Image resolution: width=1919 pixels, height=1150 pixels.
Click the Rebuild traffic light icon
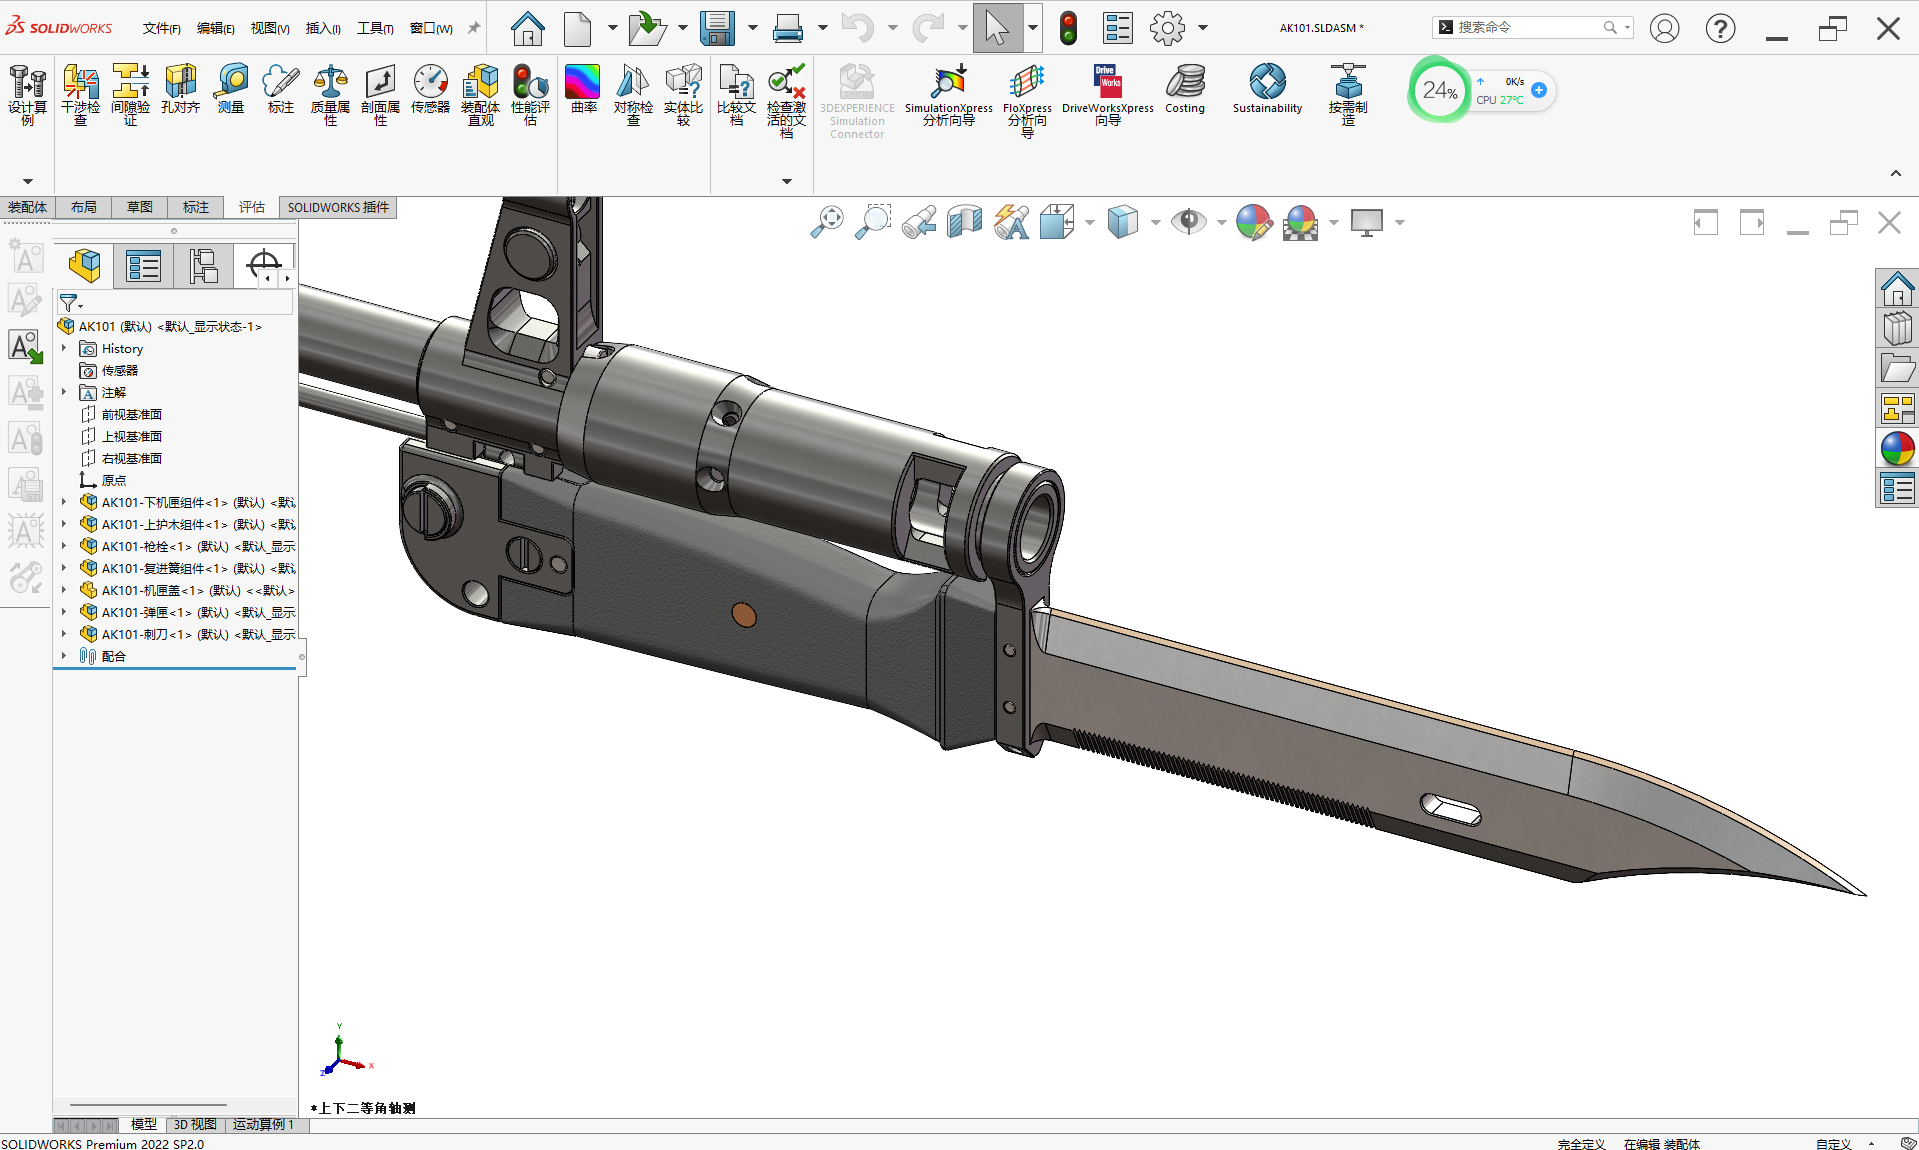coord(1068,28)
